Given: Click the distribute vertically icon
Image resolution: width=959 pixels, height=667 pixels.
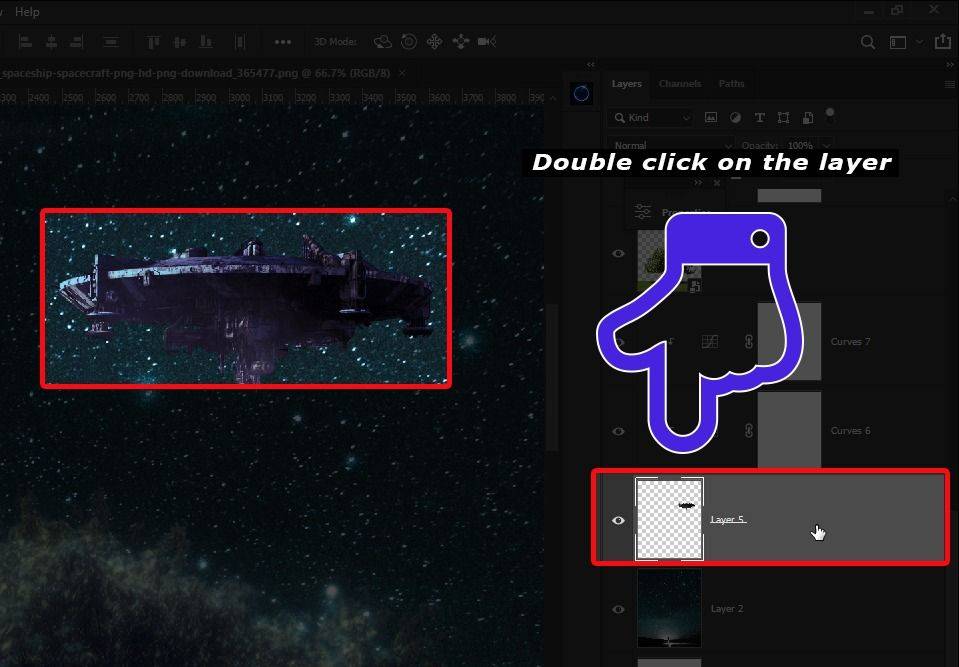Looking at the screenshot, I should [x=111, y=42].
